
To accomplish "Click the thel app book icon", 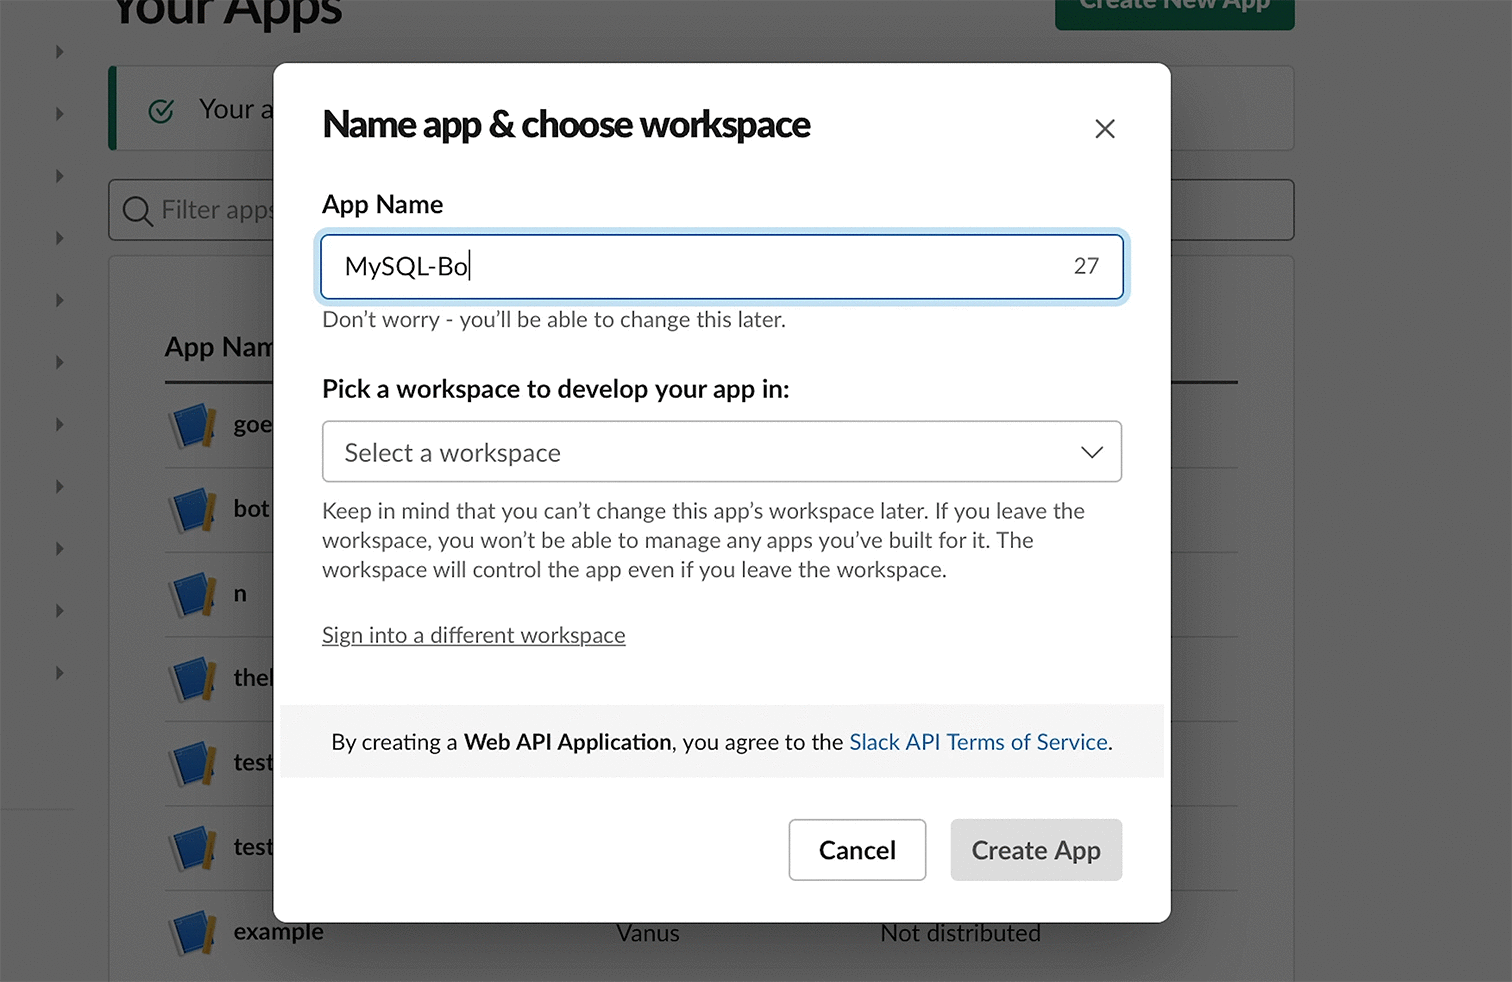I will tap(193, 679).
